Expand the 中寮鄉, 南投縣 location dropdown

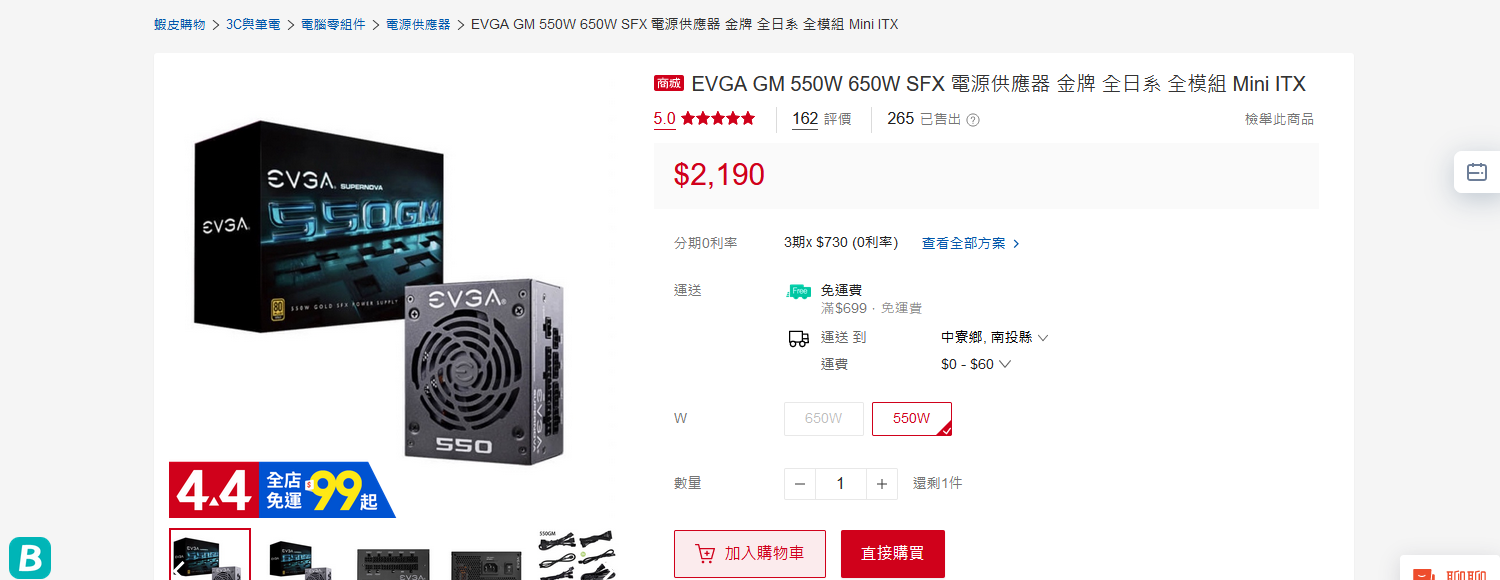tap(995, 338)
